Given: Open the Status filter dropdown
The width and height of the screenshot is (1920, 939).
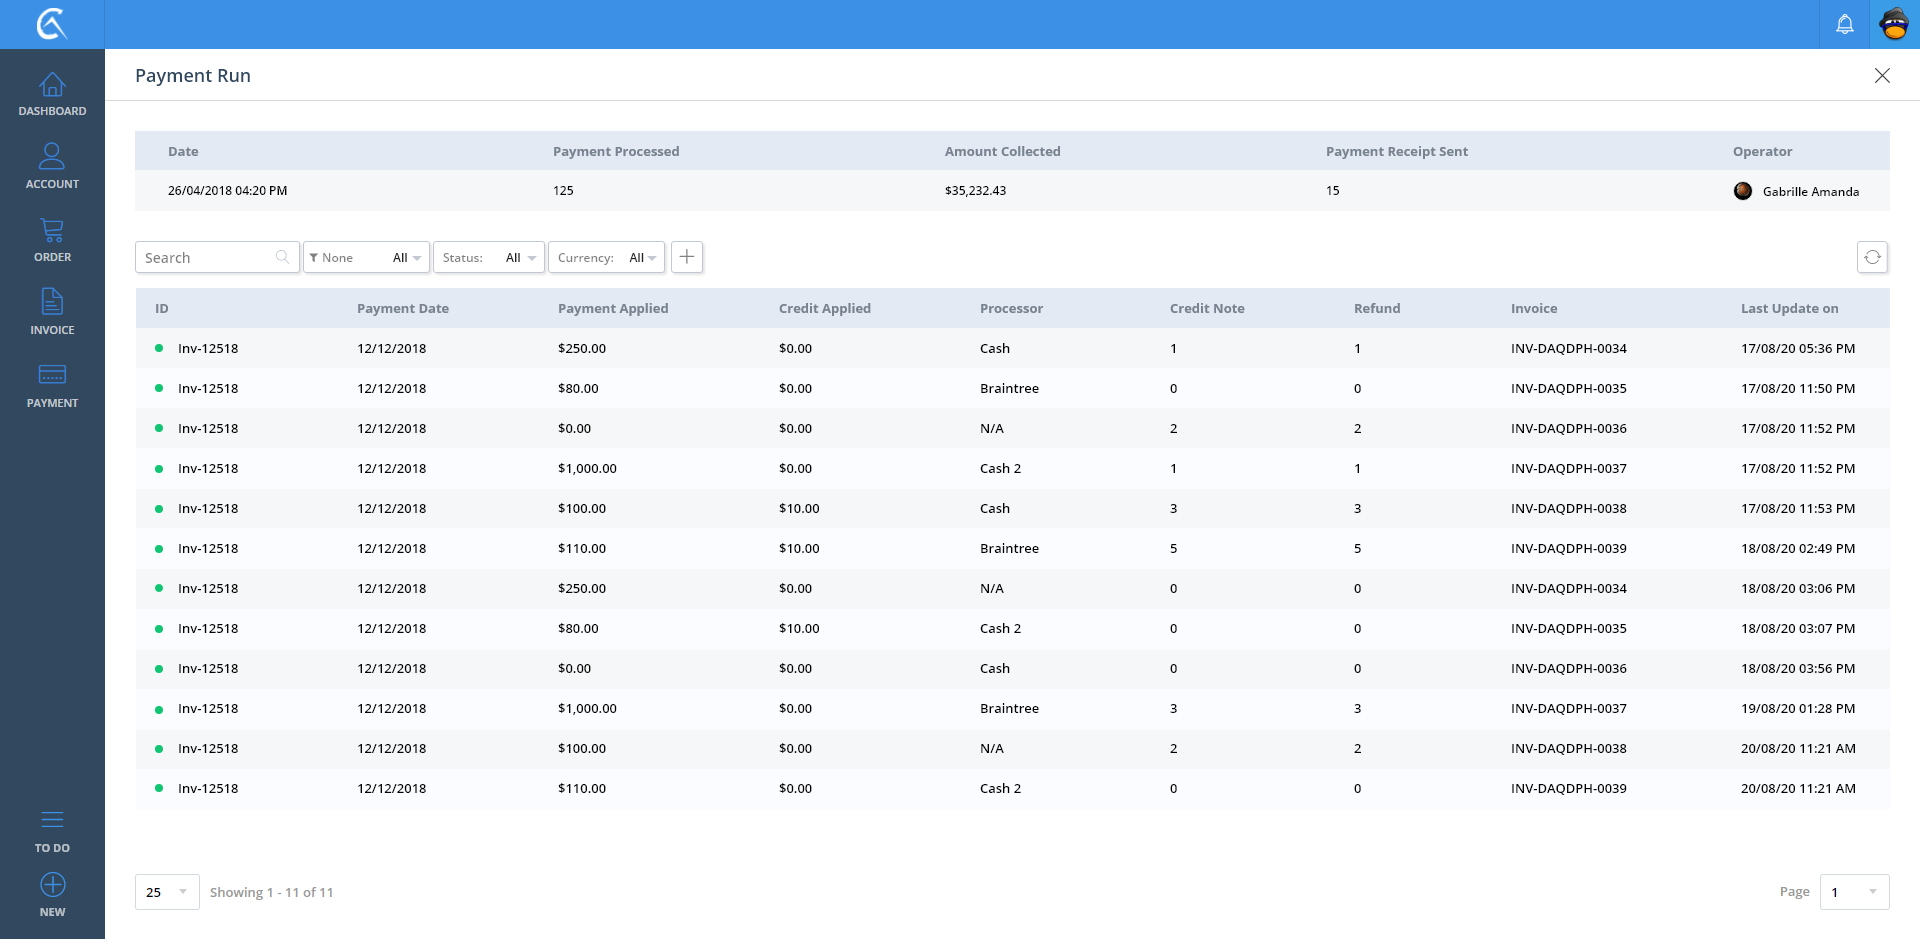Looking at the screenshot, I should tap(489, 257).
